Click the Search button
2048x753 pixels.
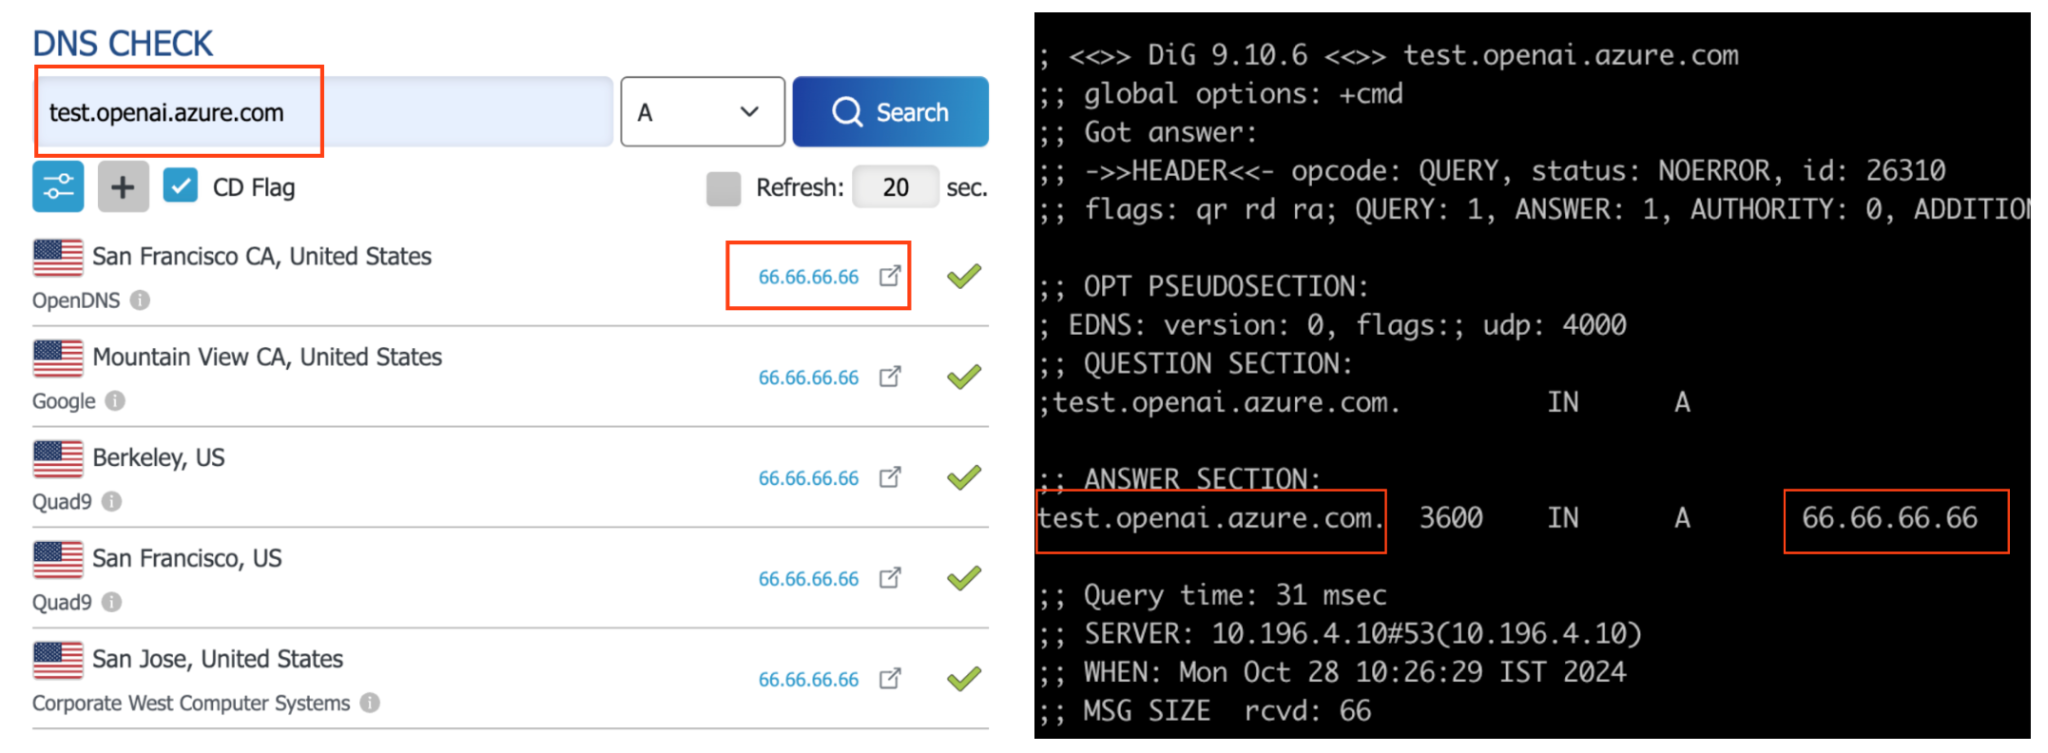(x=890, y=112)
